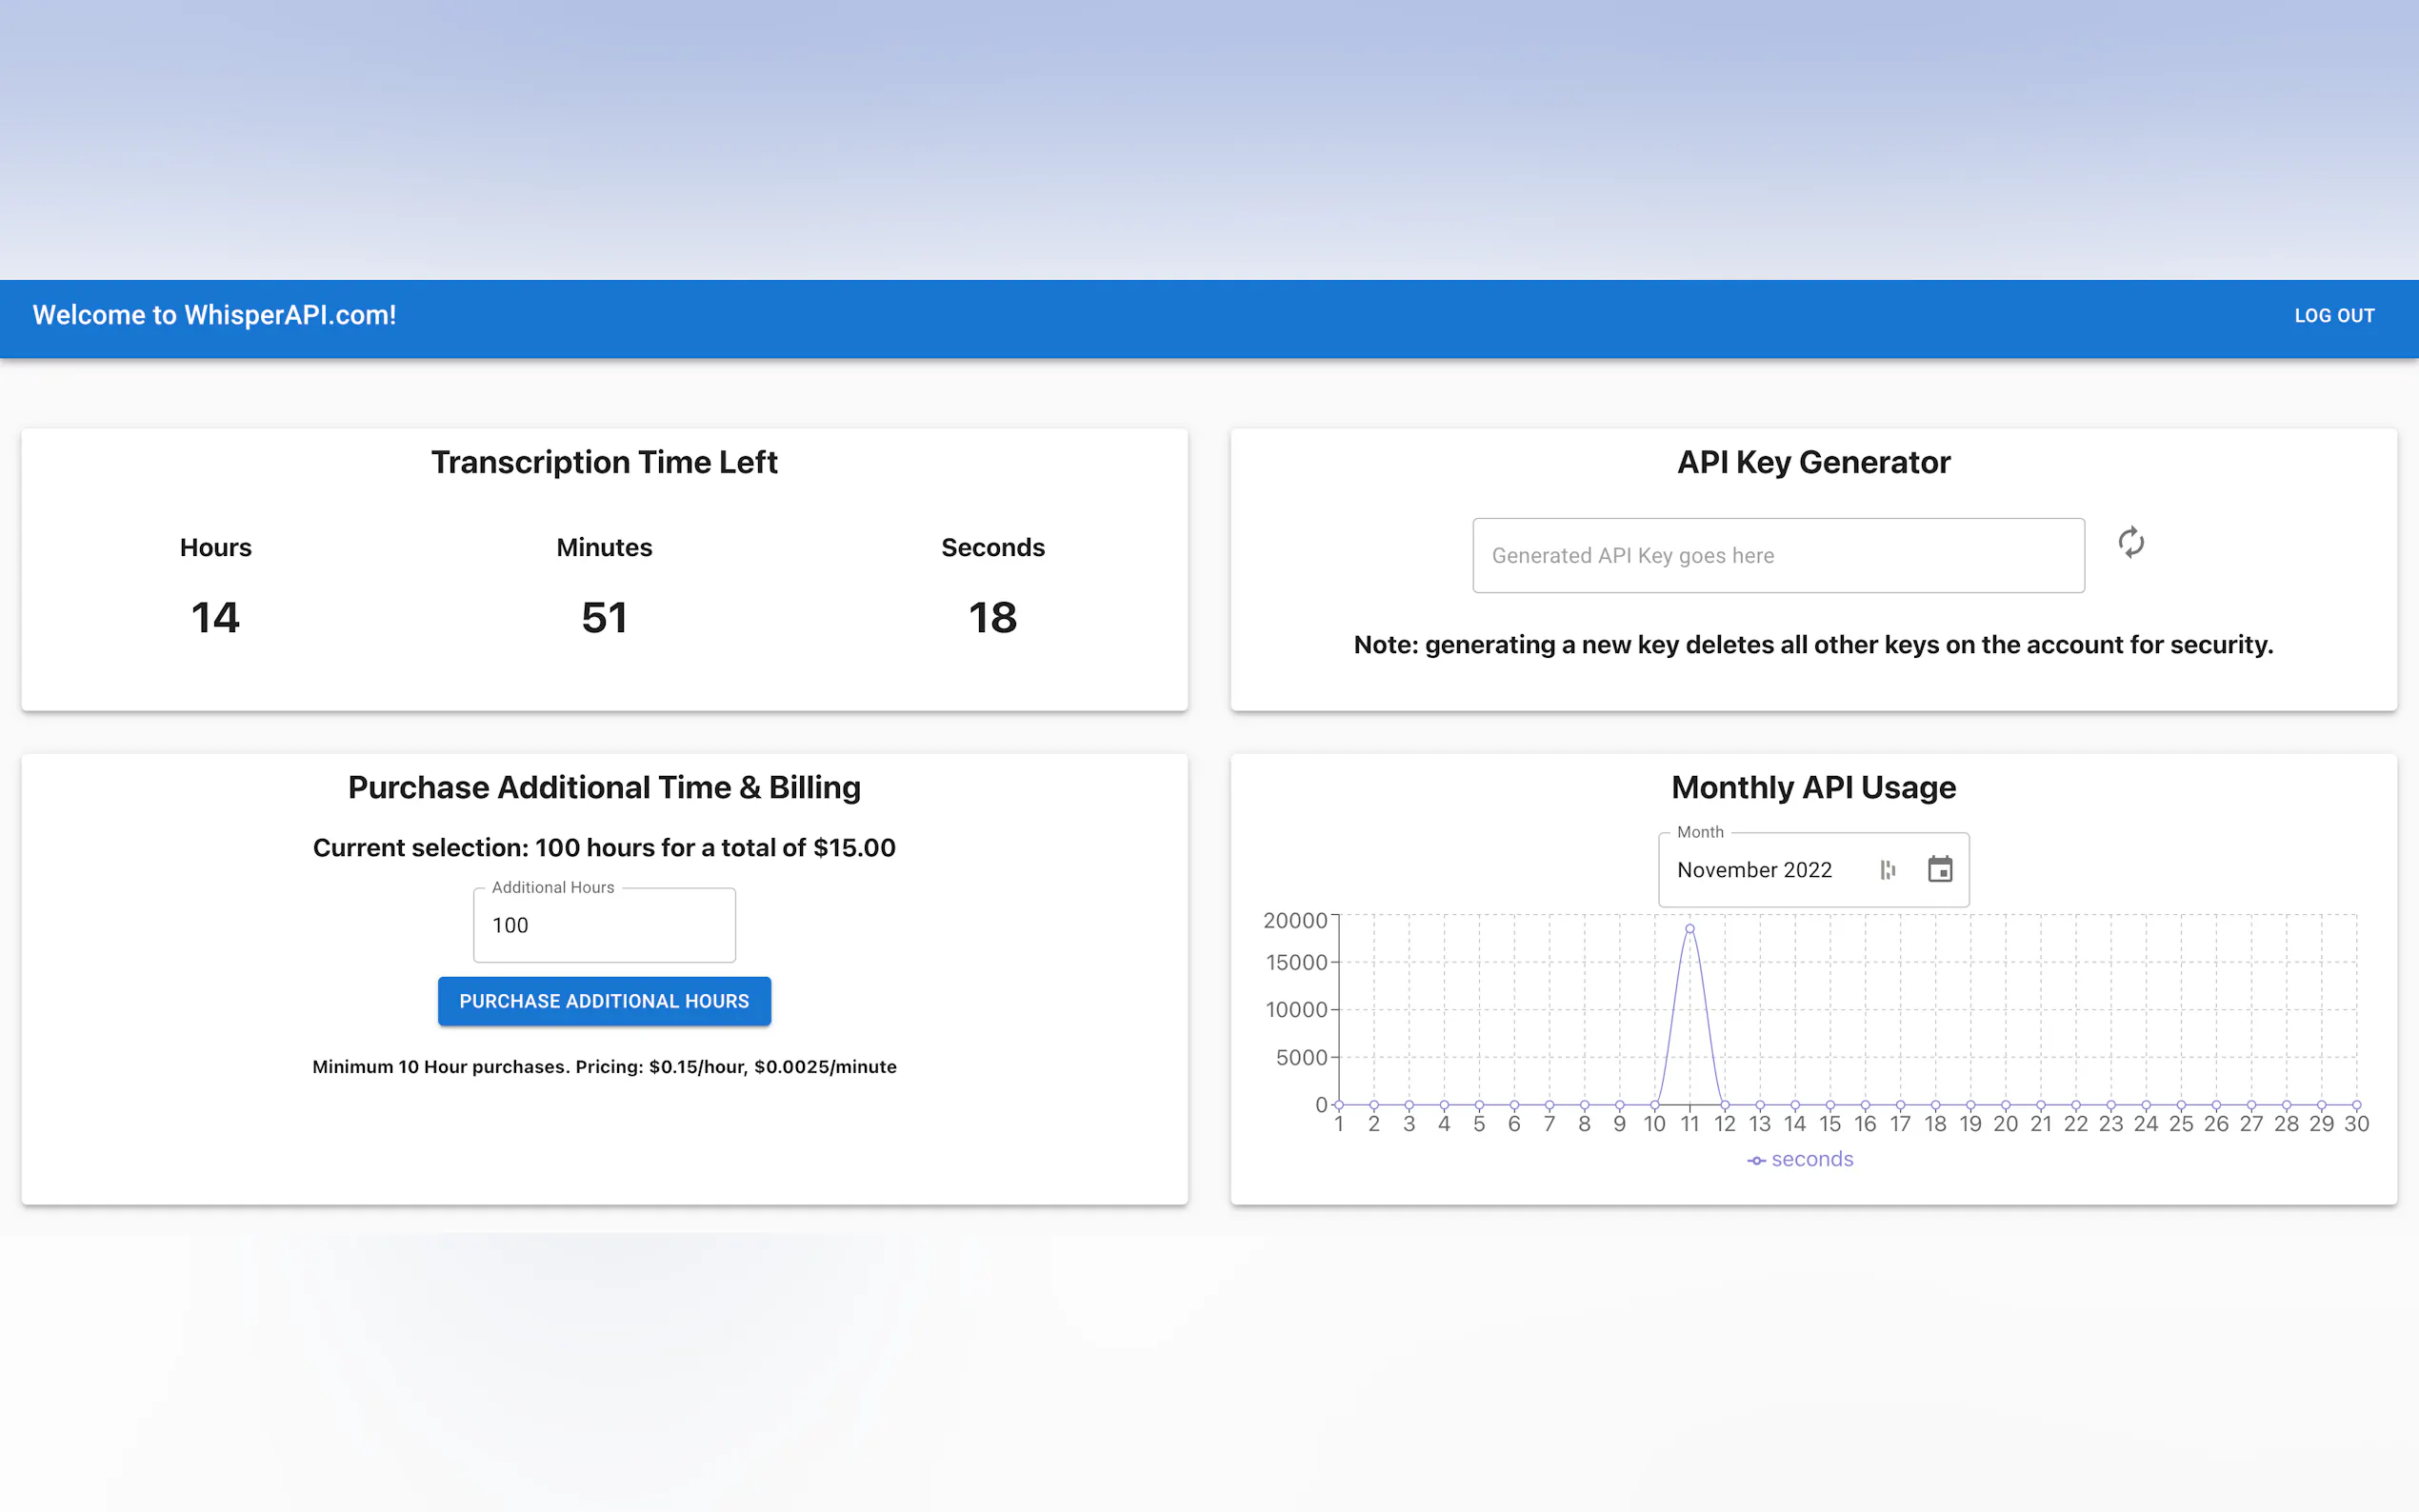Click the day 12 chart data point
The width and height of the screenshot is (2419, 1512).
point(1724,1104)
